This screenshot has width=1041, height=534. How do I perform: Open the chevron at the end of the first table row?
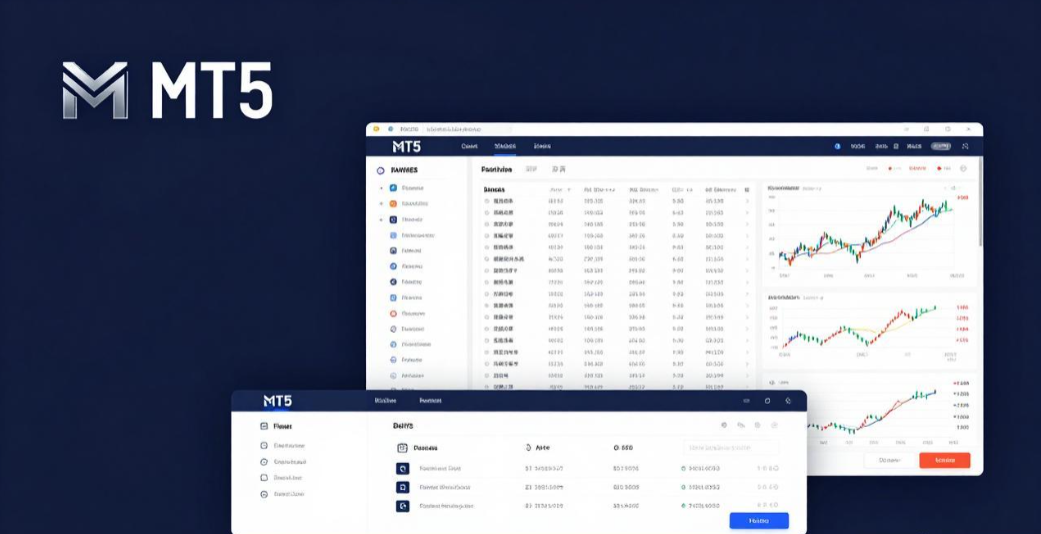(747, 200)
